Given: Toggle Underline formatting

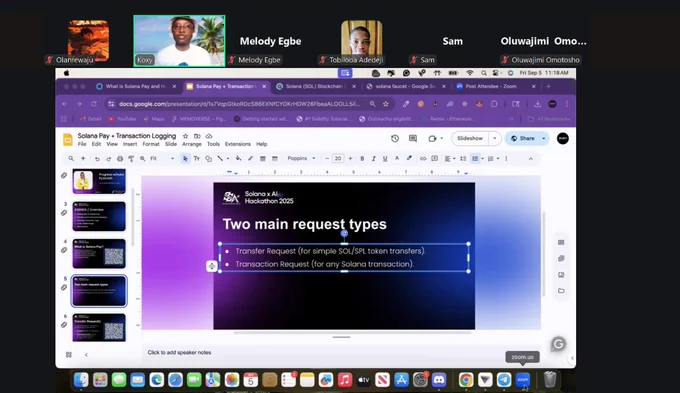Looking at the screenshot, I should pyautogui.click(x=385, y=159).
